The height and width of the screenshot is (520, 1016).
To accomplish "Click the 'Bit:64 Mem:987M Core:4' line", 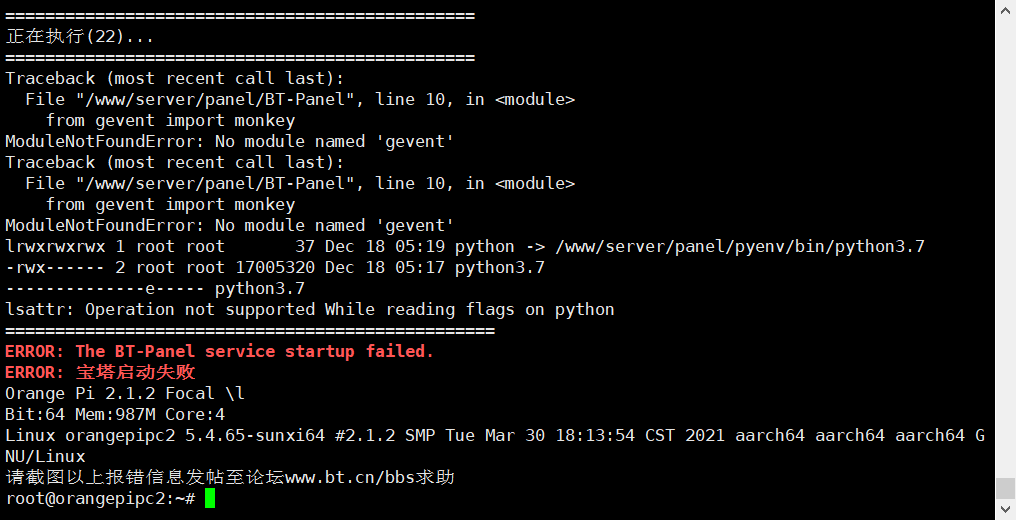I will tap(115, 414).
